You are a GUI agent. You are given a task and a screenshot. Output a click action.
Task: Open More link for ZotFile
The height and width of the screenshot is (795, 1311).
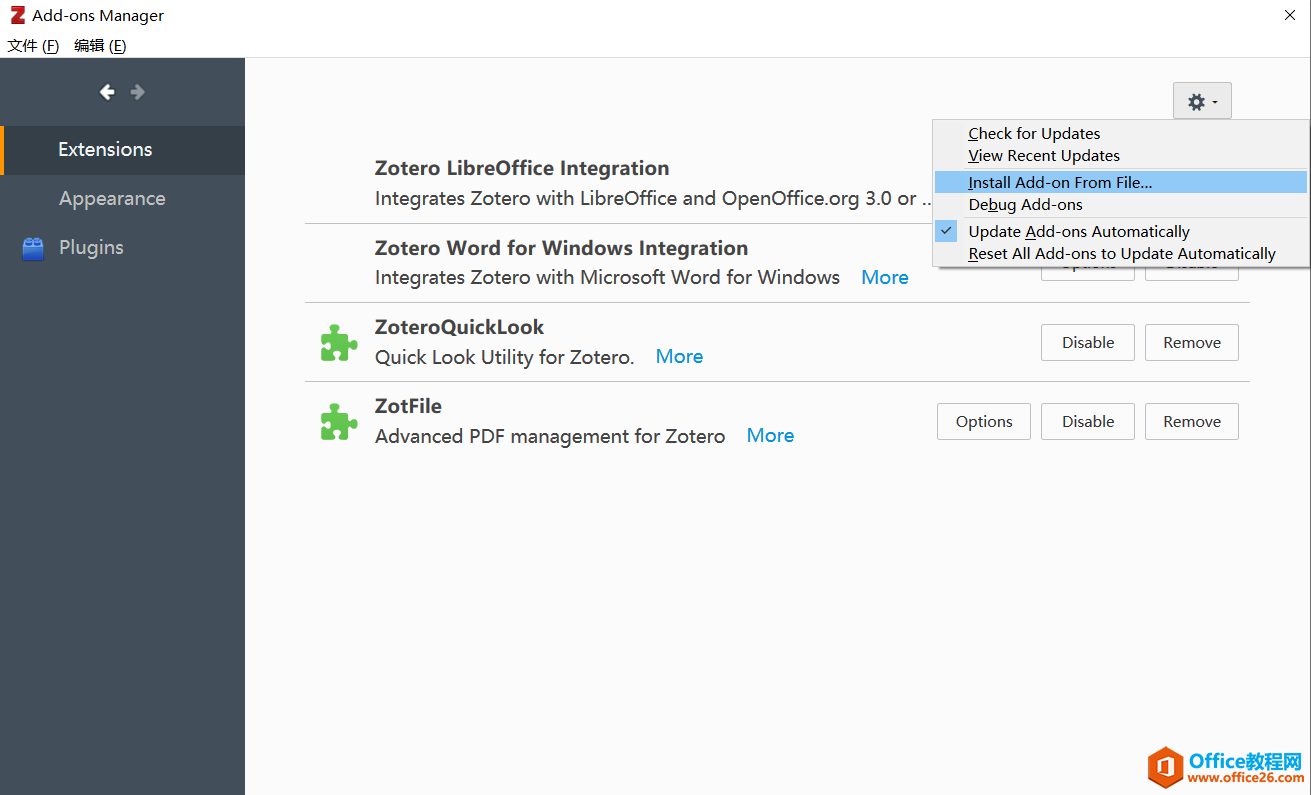click(770, 435)
